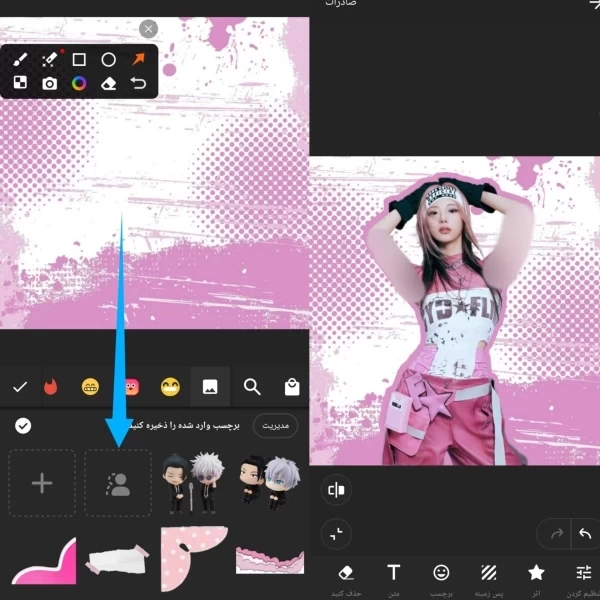The image size is (600, 600).
Task: Redo with the right-curved arrow button
Action: pyautogui.click(x=556, y=533)
